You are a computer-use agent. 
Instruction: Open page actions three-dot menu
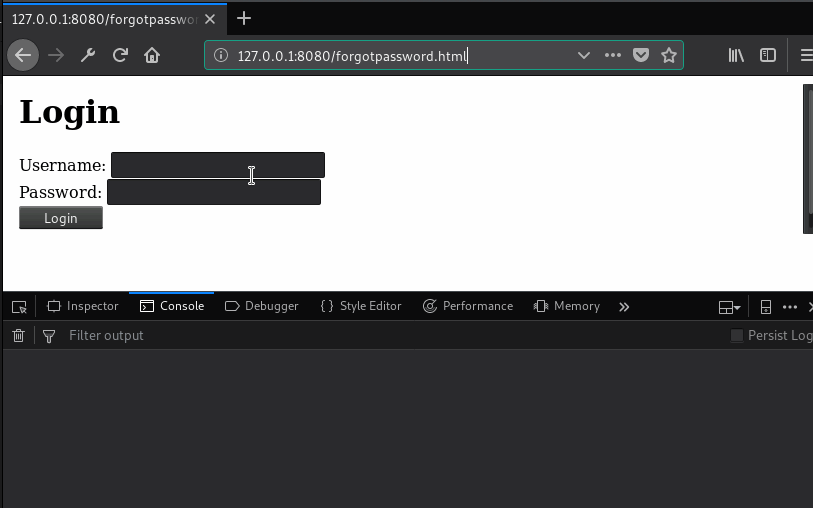click(x=613, y=55)
